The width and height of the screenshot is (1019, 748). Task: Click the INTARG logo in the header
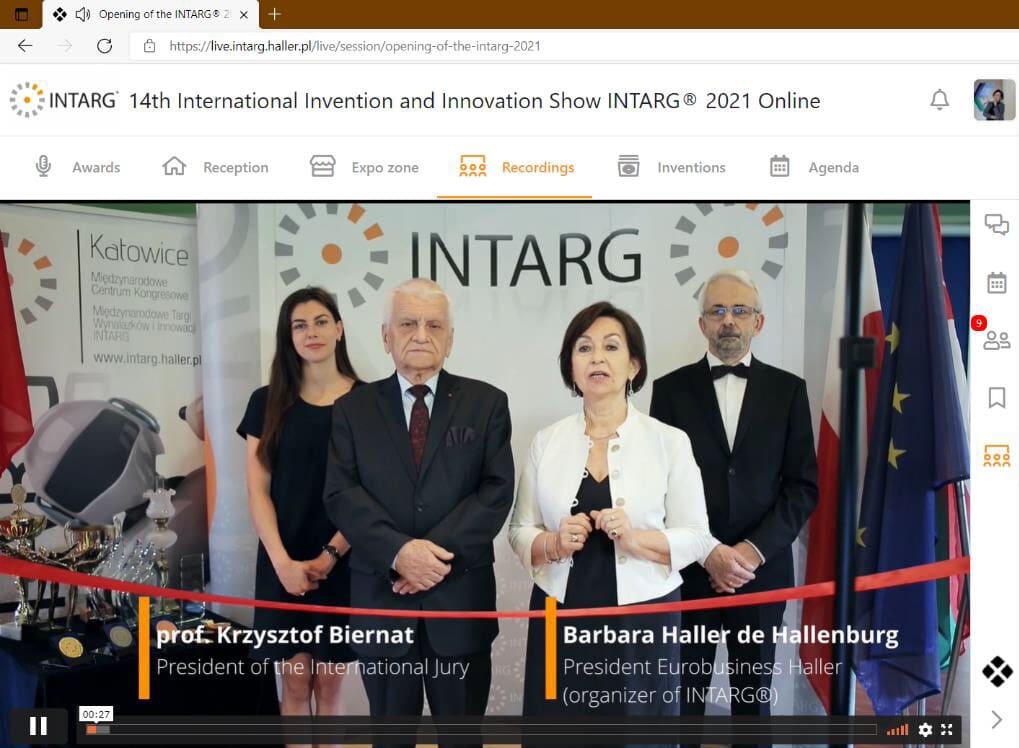point(63,100)
